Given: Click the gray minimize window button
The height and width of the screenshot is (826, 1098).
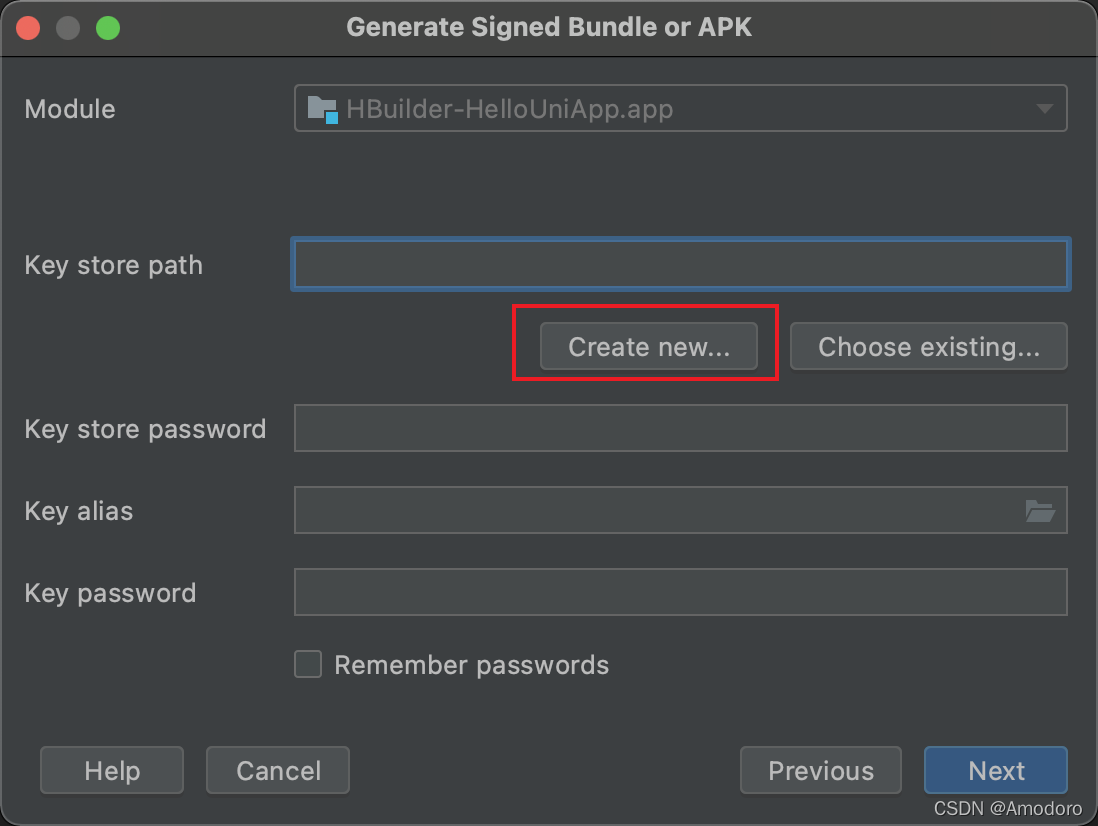Looking at the screenshot, I should 68,28.
